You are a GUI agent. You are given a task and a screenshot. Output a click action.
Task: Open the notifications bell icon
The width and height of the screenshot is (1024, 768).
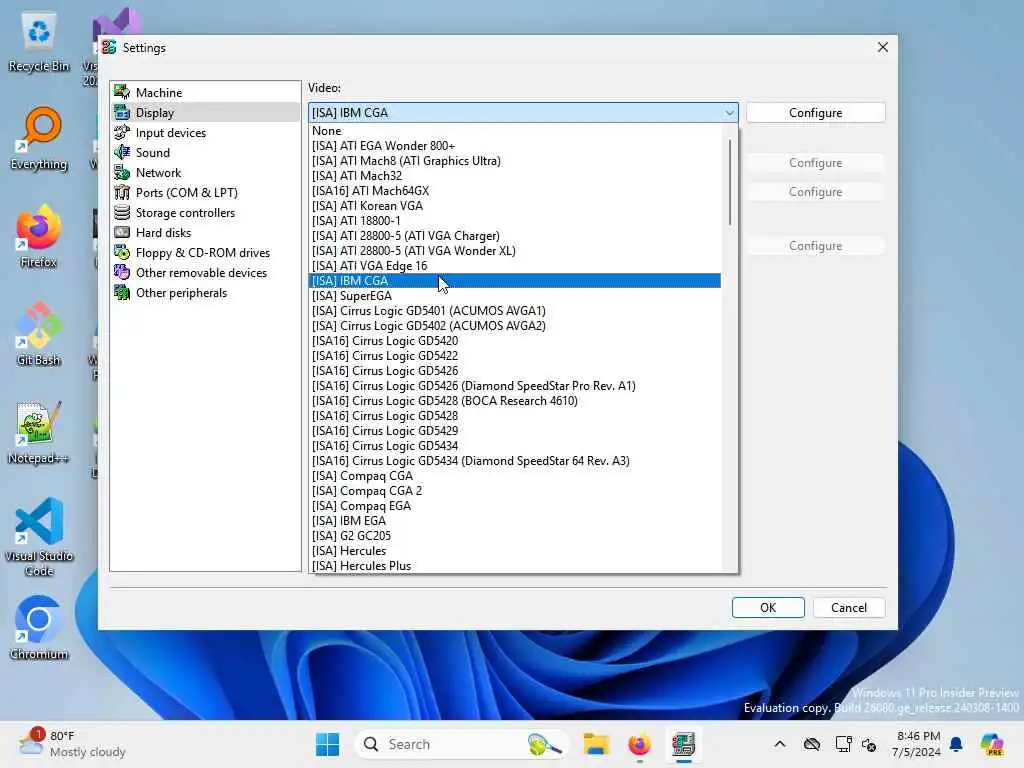click(x=956, y=744)
